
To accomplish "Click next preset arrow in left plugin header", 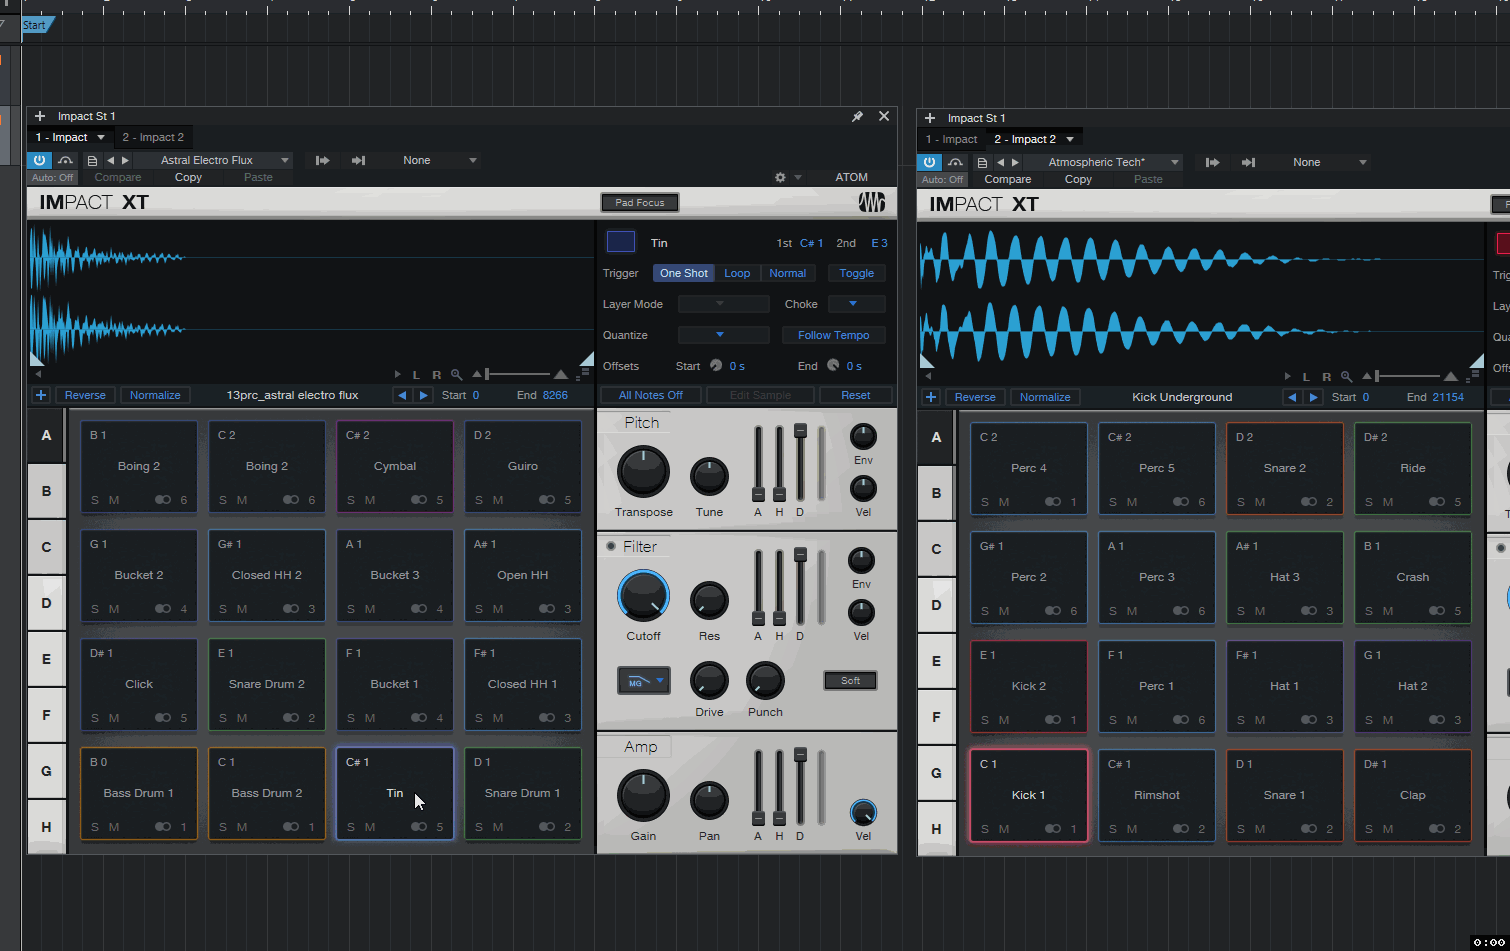I will [125, 160].
